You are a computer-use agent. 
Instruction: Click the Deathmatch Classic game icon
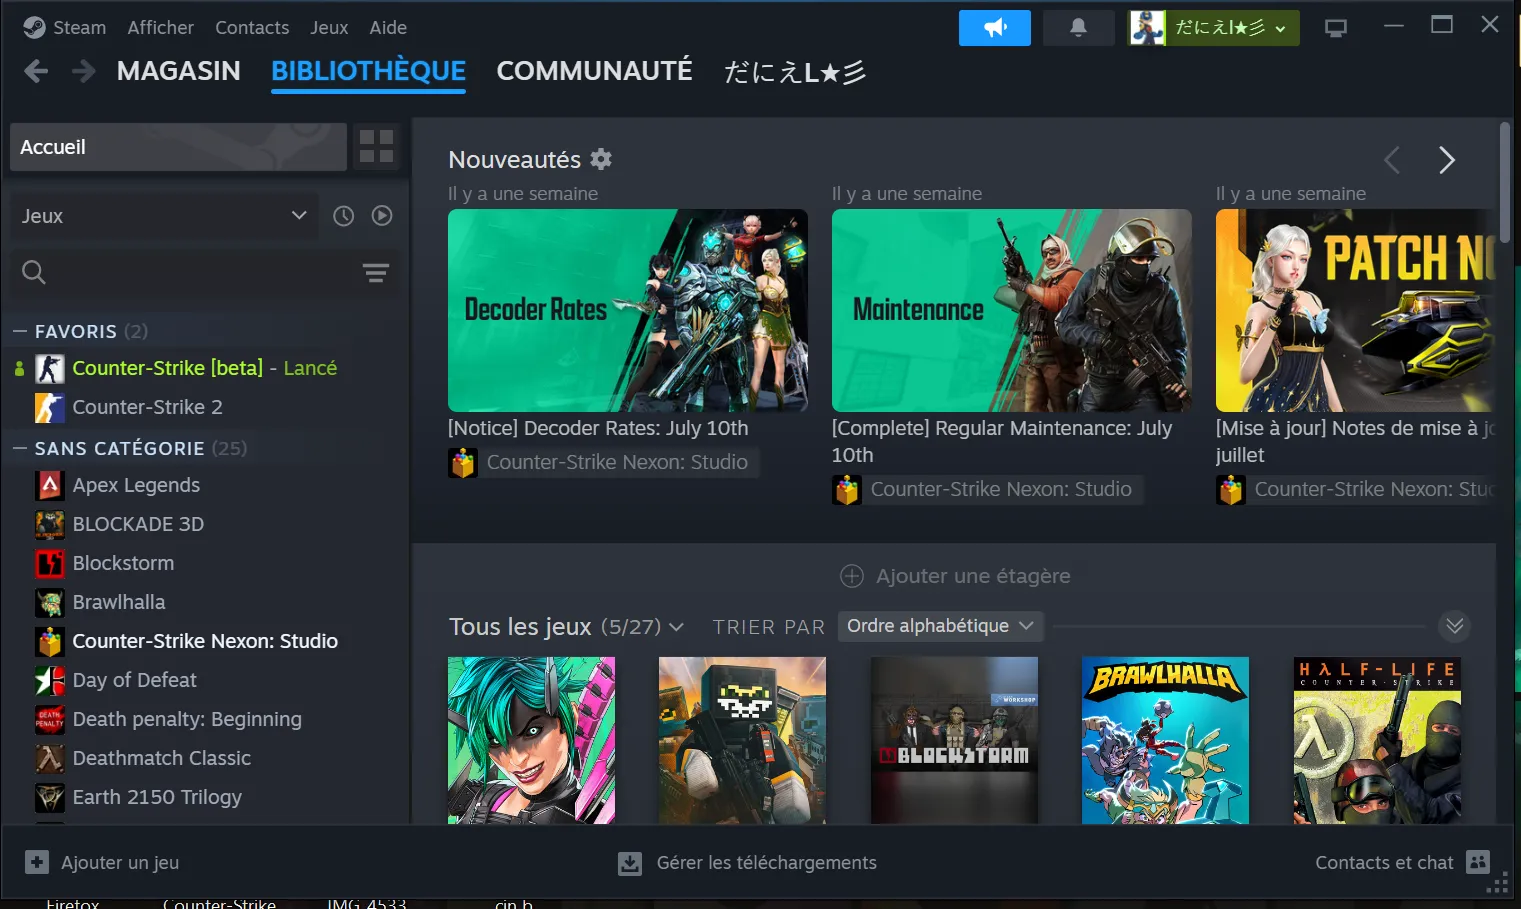click(x=50, y=758)
